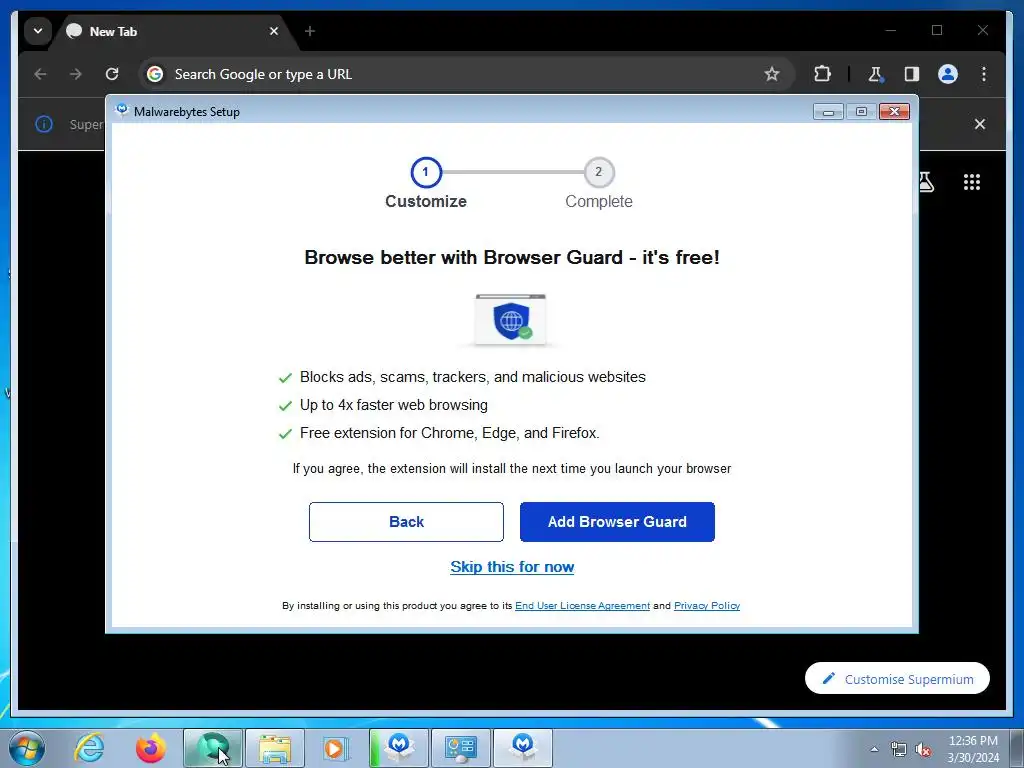The image size is (1024, 768).
Task: Click Add Browser Guard button
Action: coord(617,522)
